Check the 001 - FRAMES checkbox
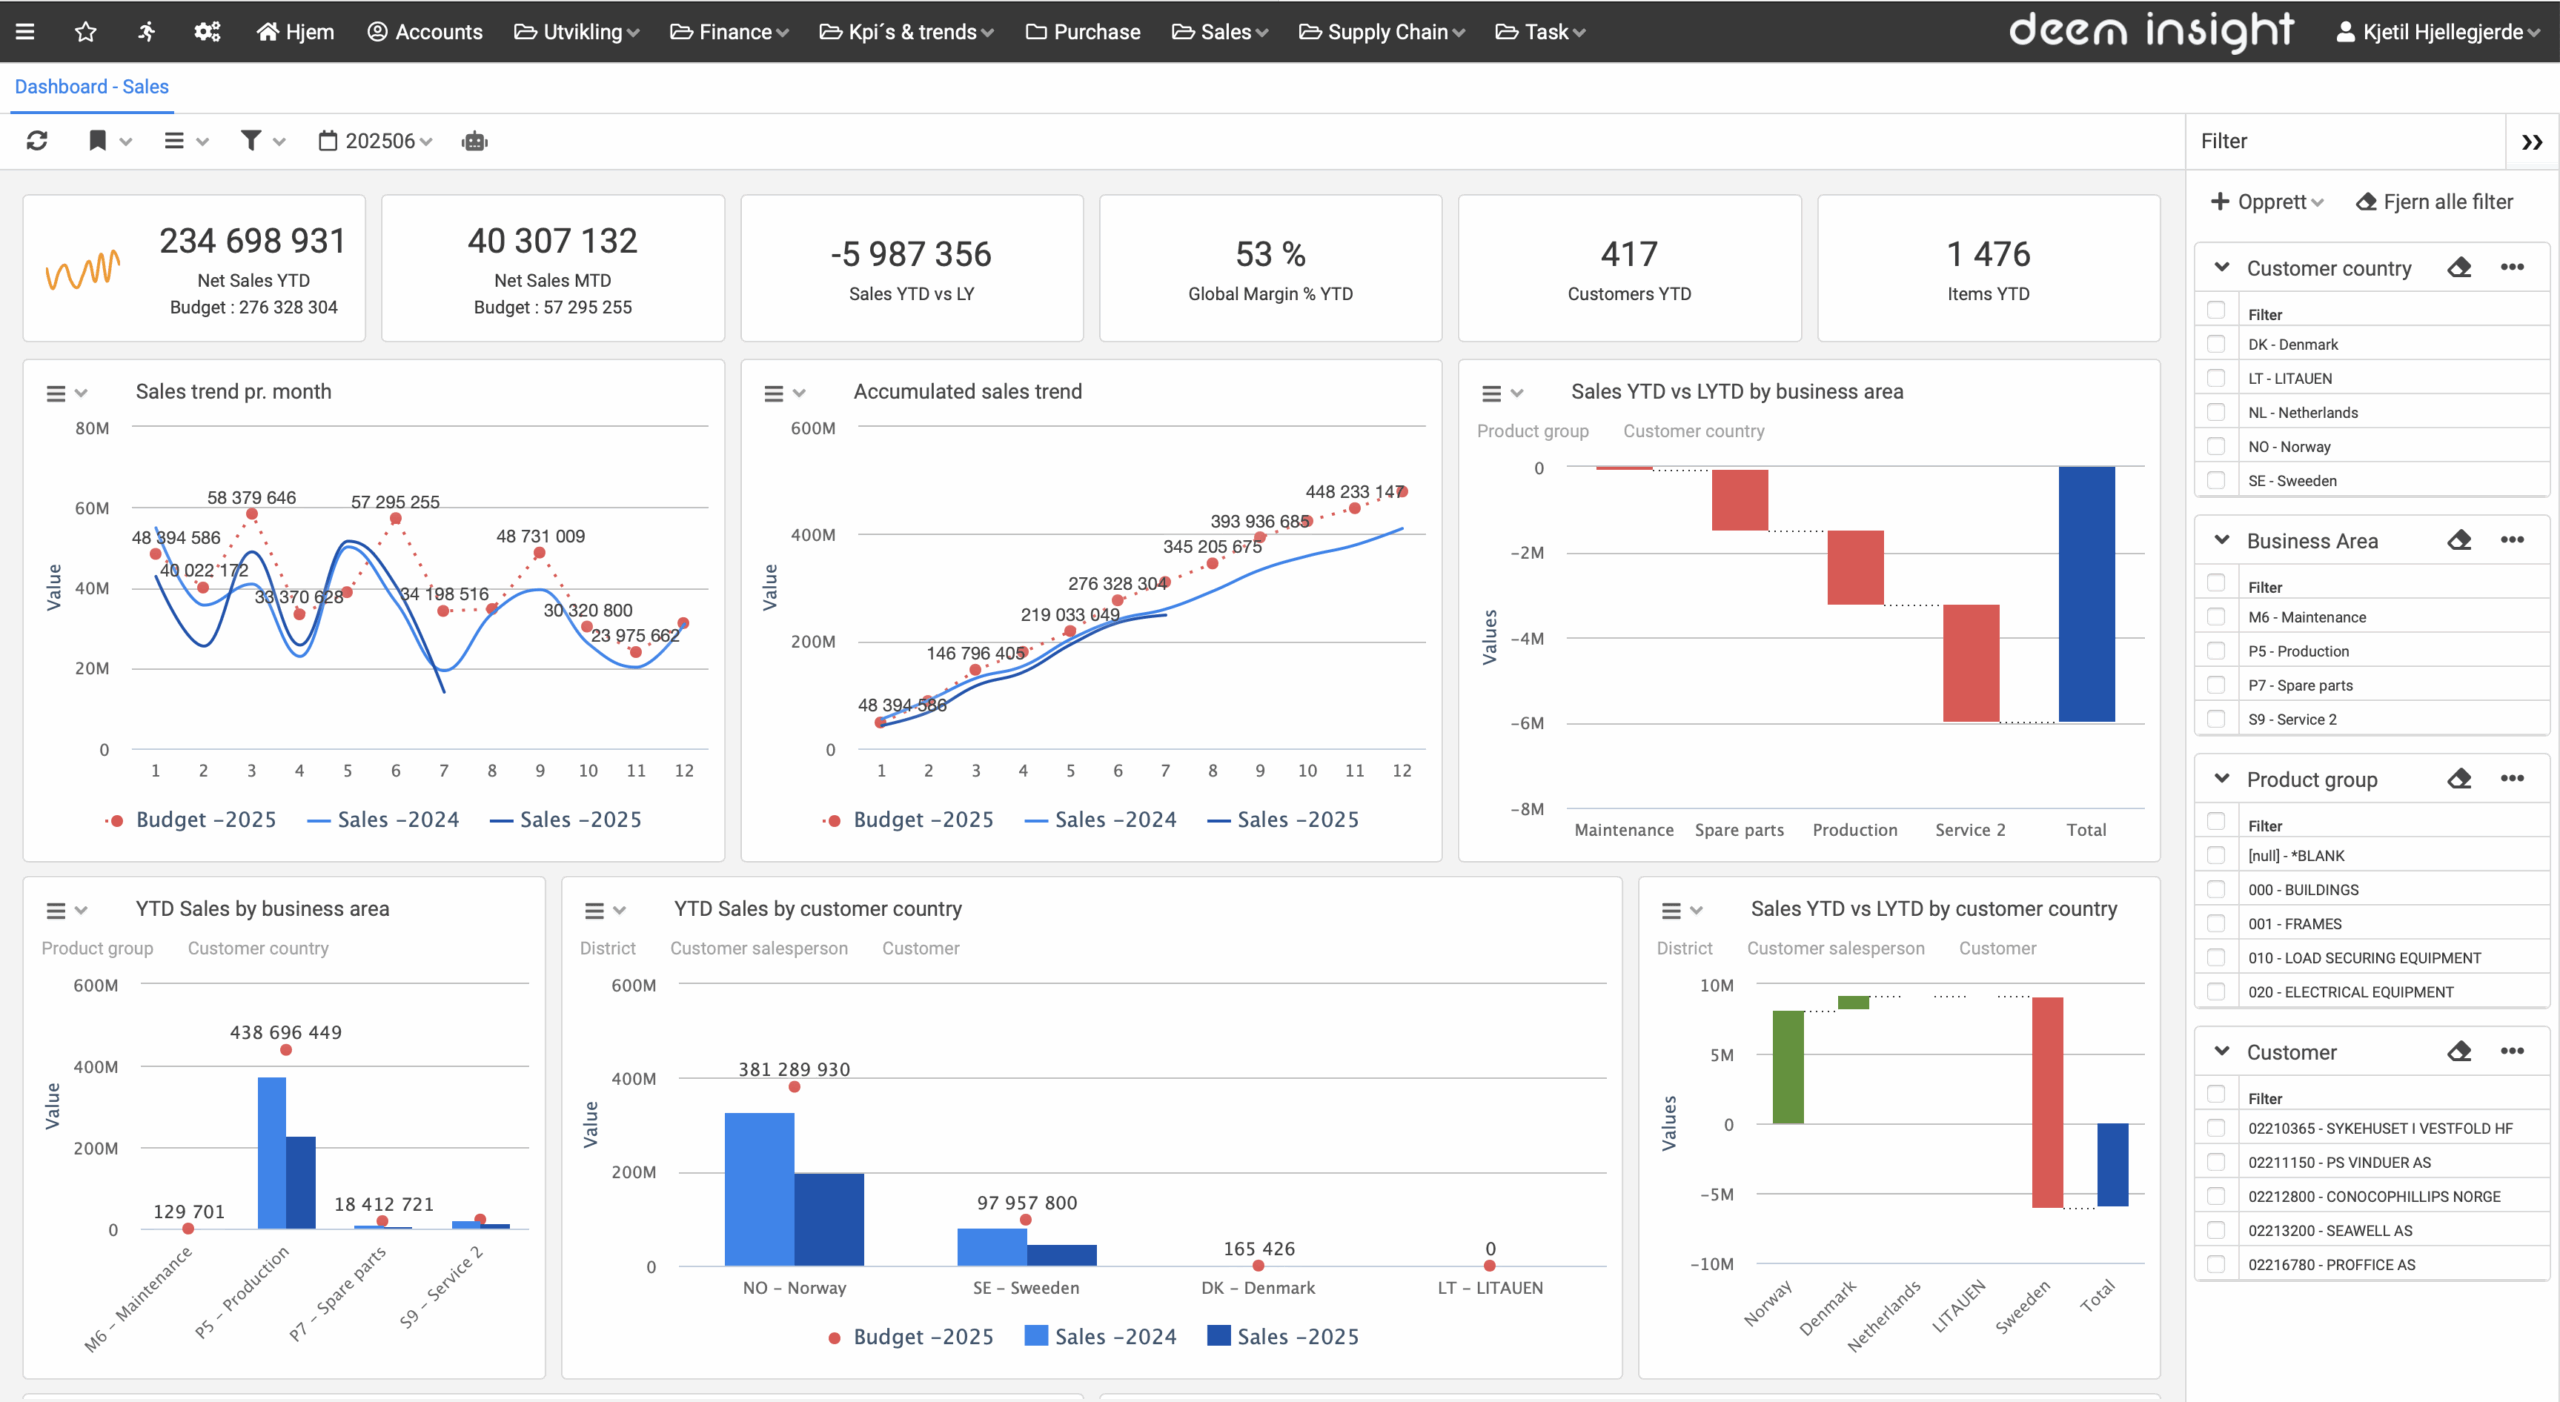 tap(2216, 923)
